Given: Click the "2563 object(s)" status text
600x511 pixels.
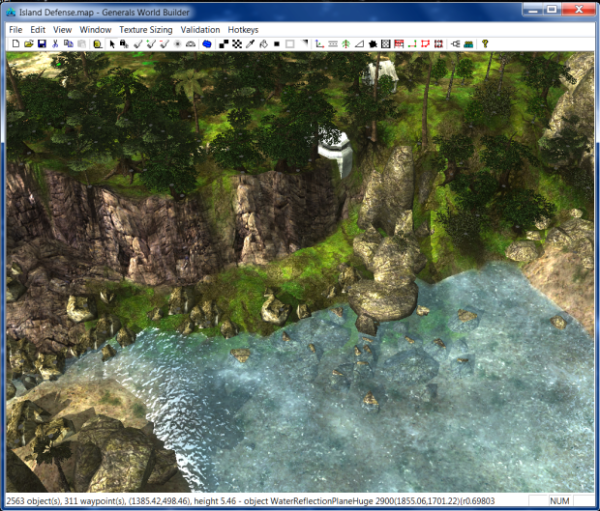Looking at the screenshot, I should click(x=33, y=501).
